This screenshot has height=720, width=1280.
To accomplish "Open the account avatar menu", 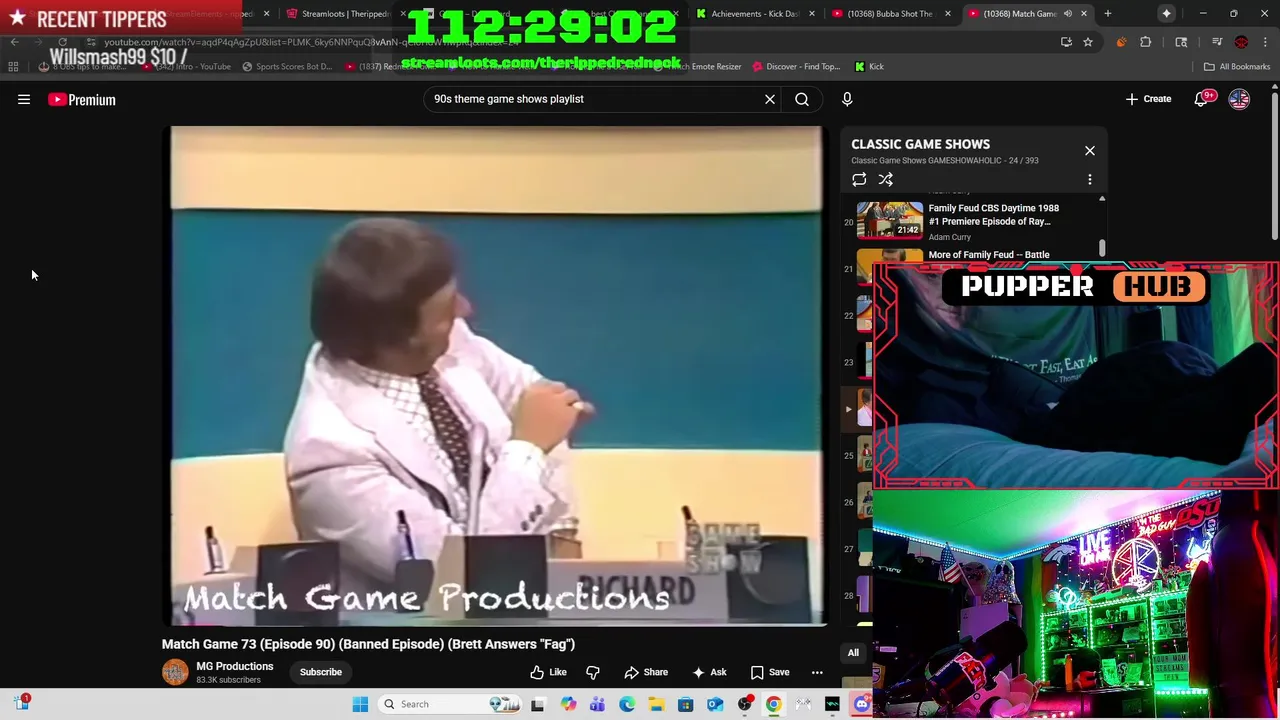I will pyautogui.click(x=1239, y=99).
